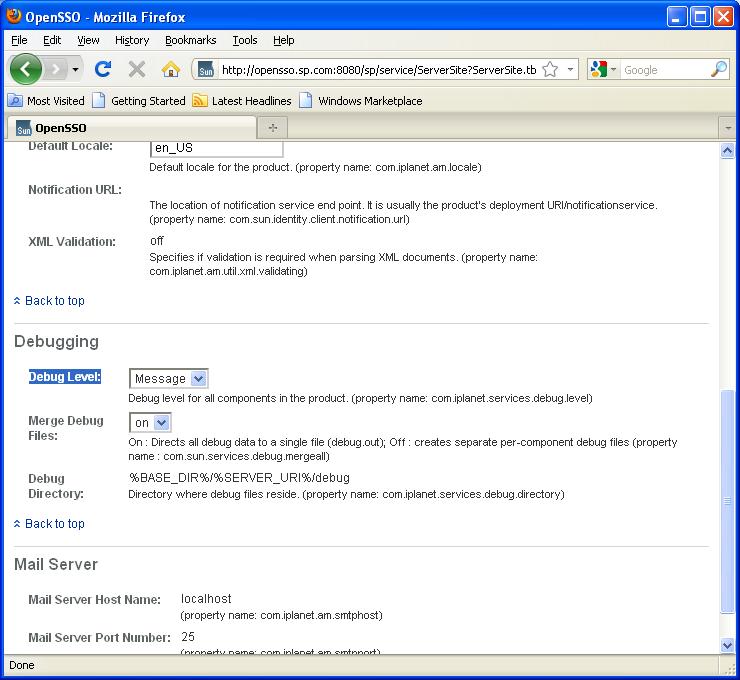Click Back to top link under Debugging
The height and width of the screenshot is (680, 740).
54,524
